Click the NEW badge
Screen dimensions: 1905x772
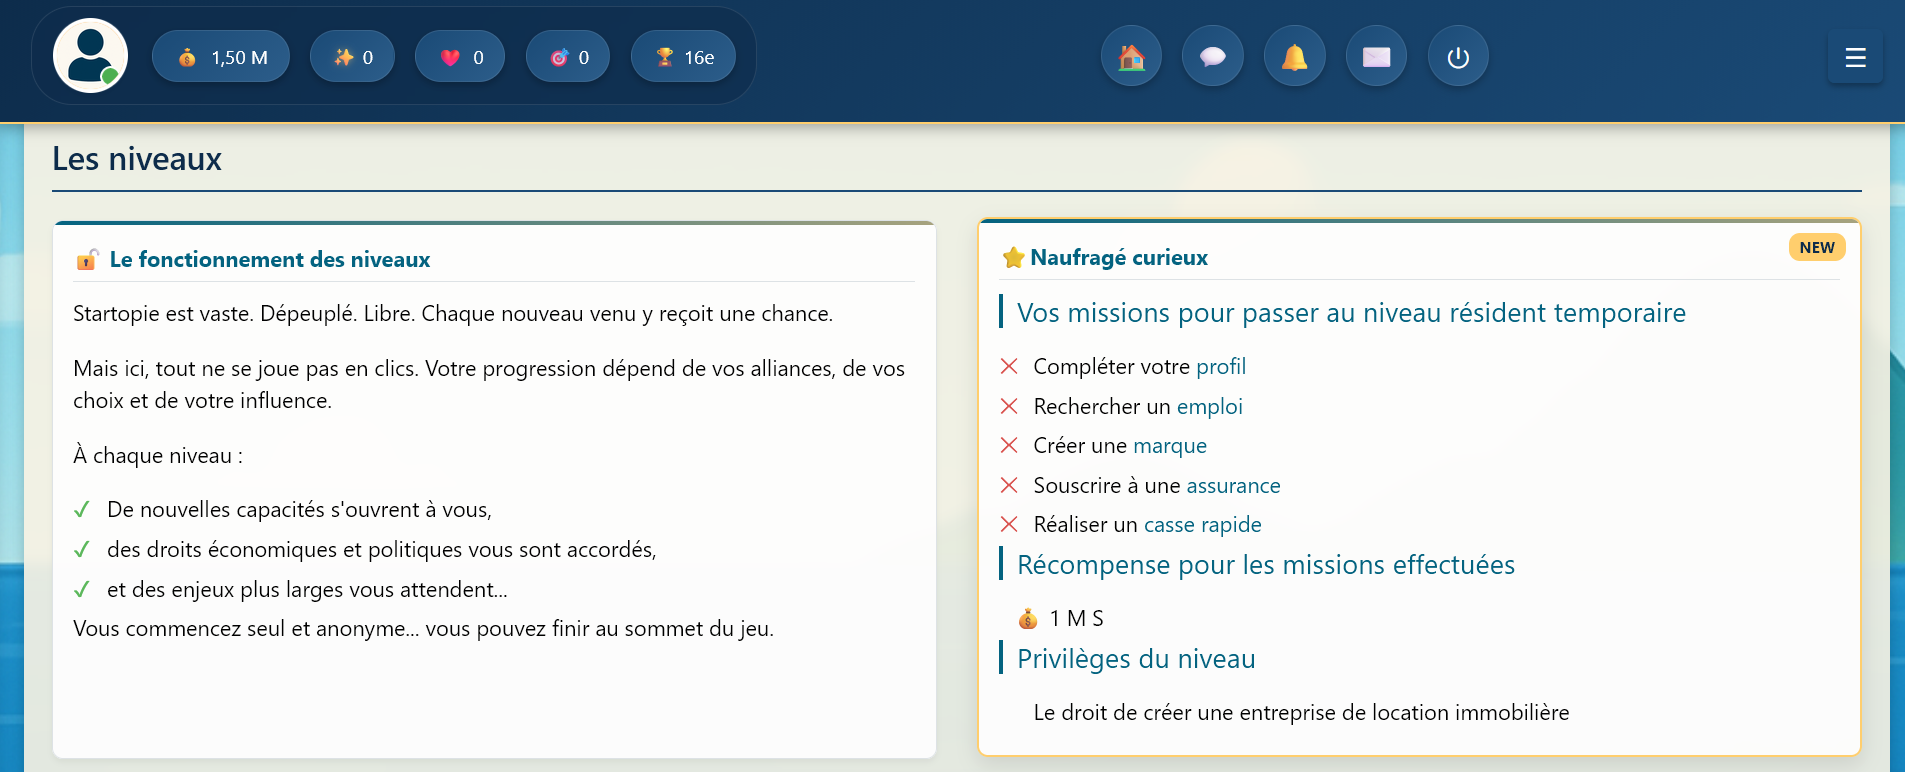point(1816,248)
